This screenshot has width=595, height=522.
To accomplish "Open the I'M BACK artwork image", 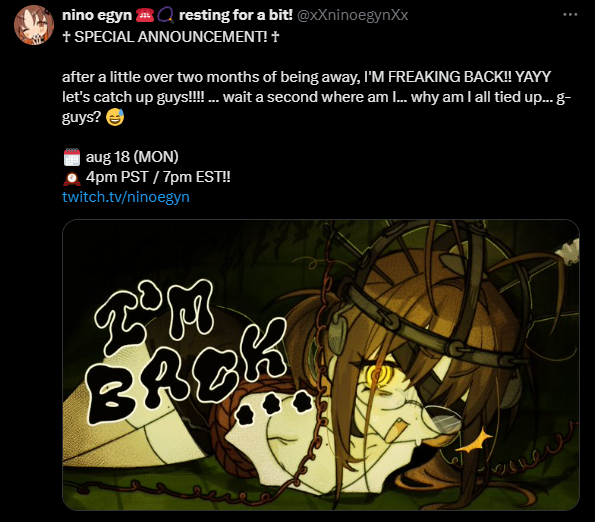I will tap(321, 365).
